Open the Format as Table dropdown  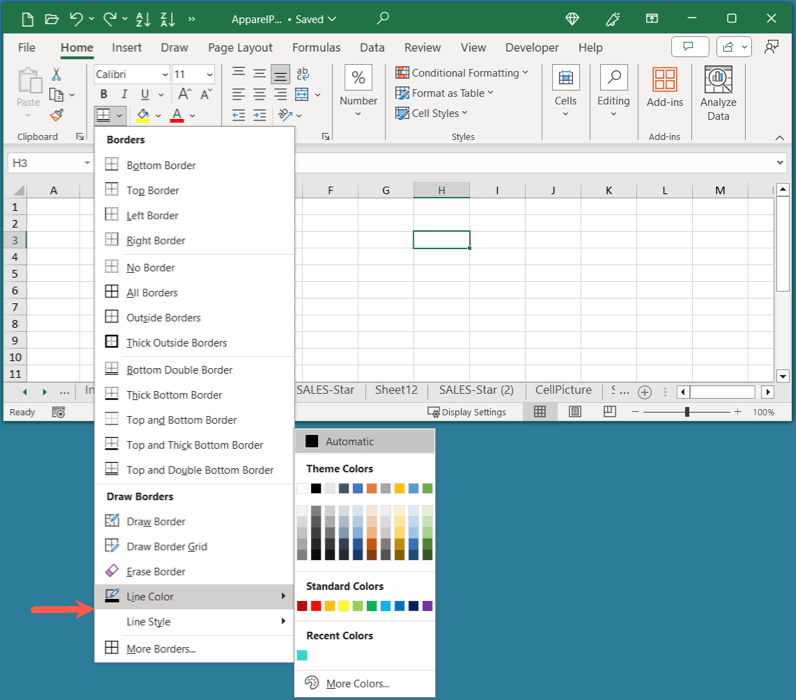444,93
